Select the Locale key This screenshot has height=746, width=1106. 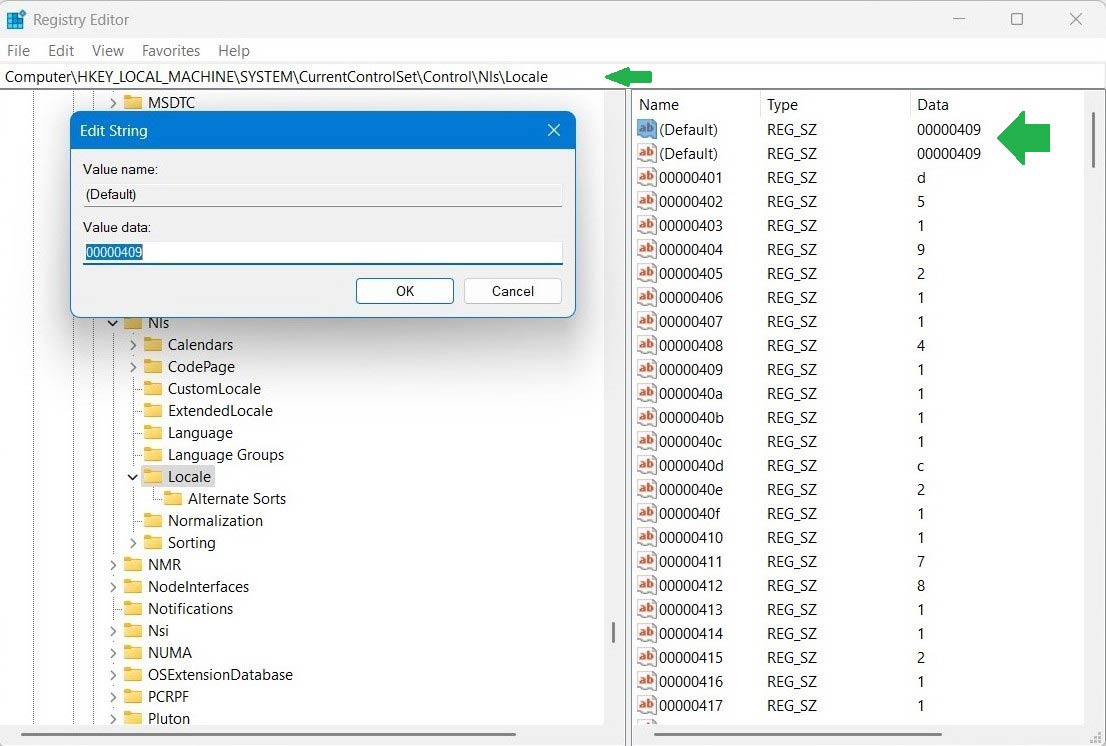[189, 477]
